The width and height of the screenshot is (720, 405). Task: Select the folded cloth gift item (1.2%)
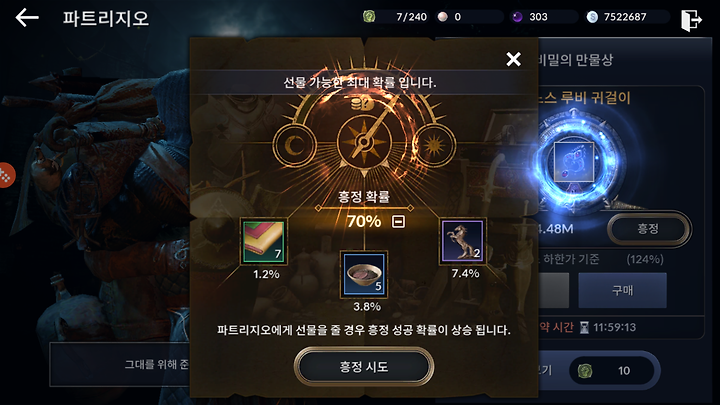point(264,242)
